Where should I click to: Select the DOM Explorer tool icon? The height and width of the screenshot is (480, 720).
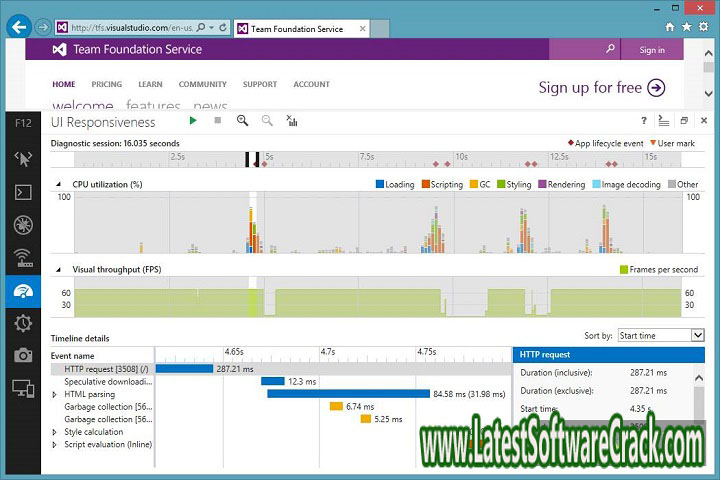(x=23, y=158)
